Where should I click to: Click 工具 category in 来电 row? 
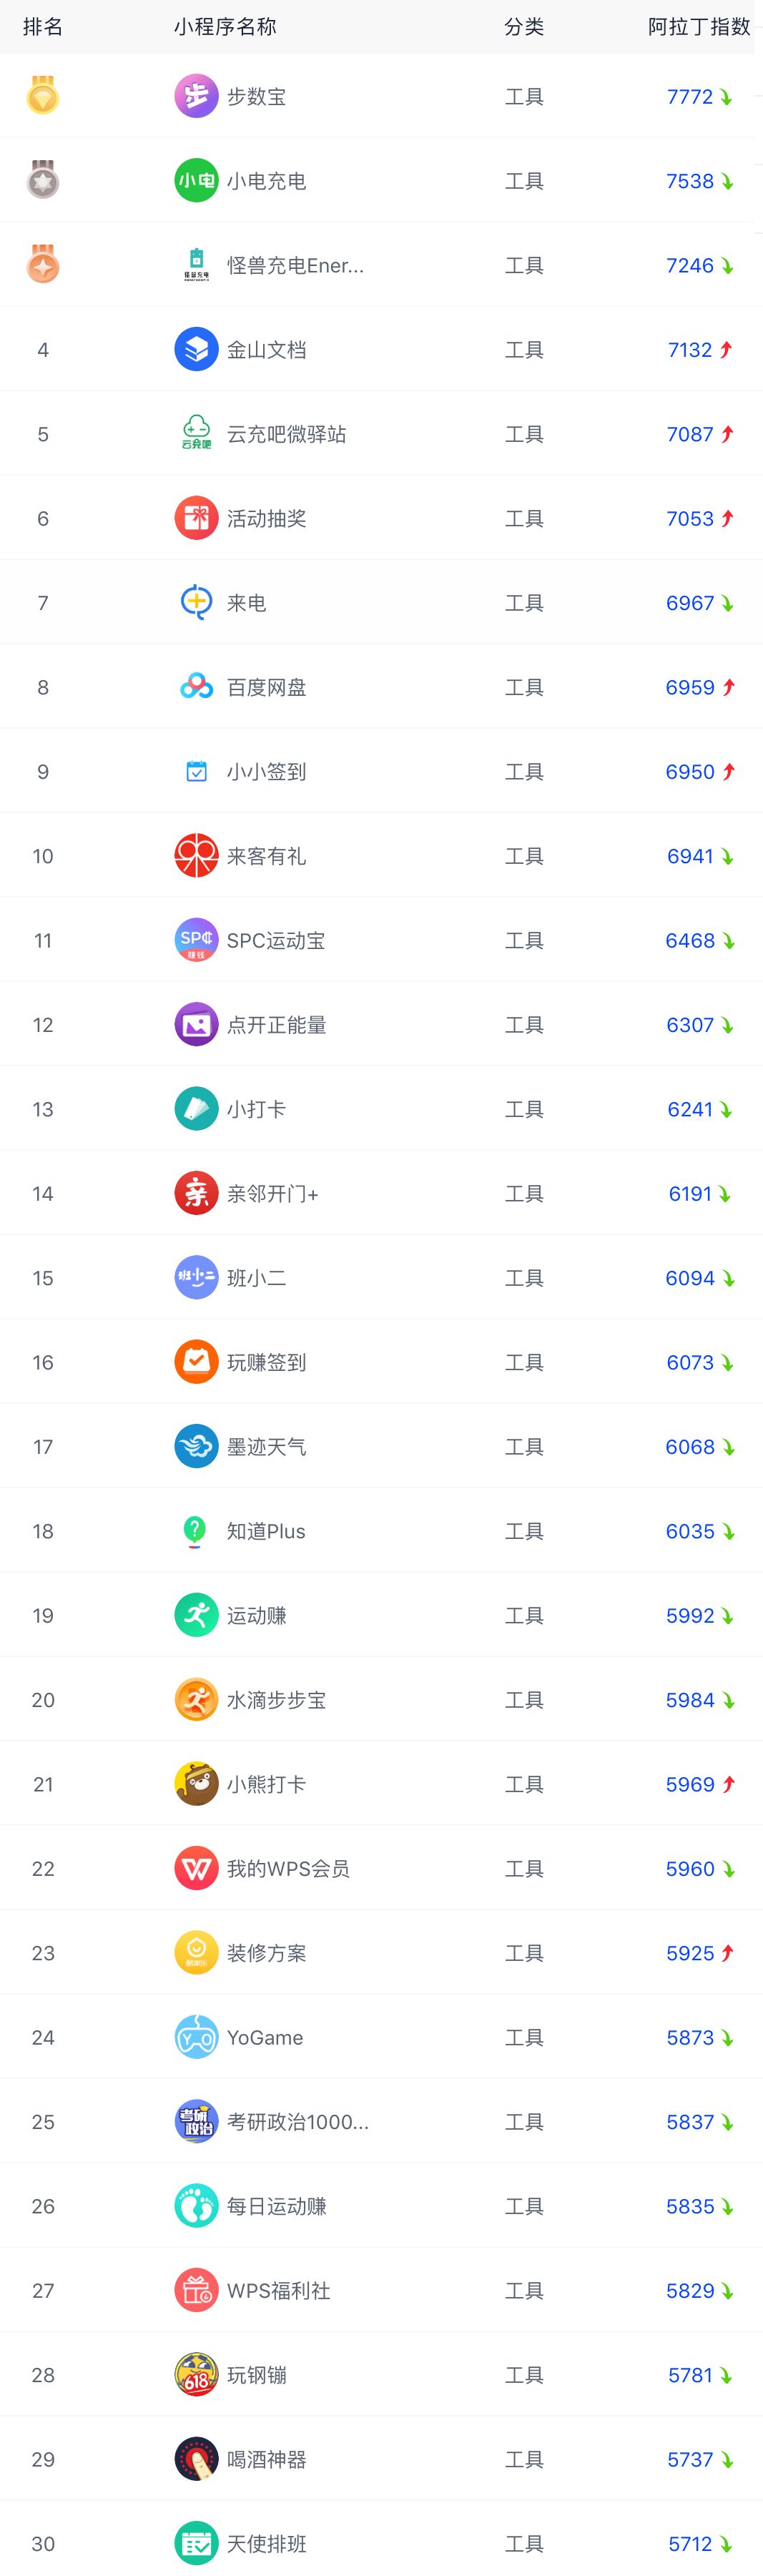tap(524, 603)
